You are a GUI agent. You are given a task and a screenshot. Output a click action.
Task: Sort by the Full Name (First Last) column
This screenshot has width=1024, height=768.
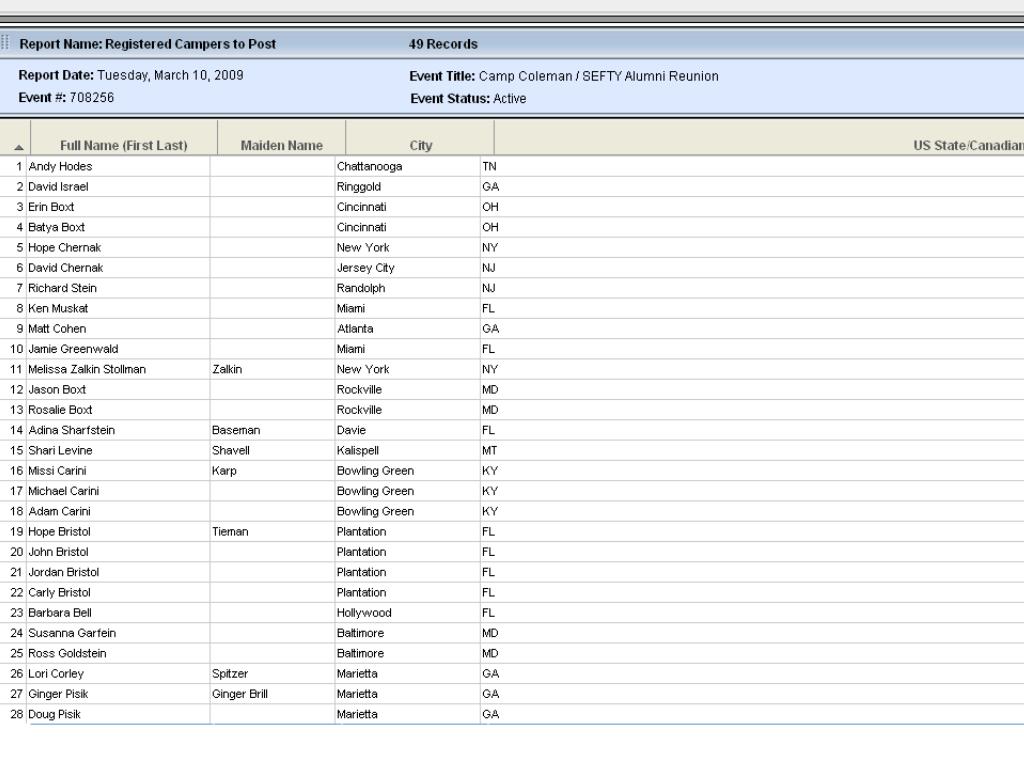click(x=123, y=145)
